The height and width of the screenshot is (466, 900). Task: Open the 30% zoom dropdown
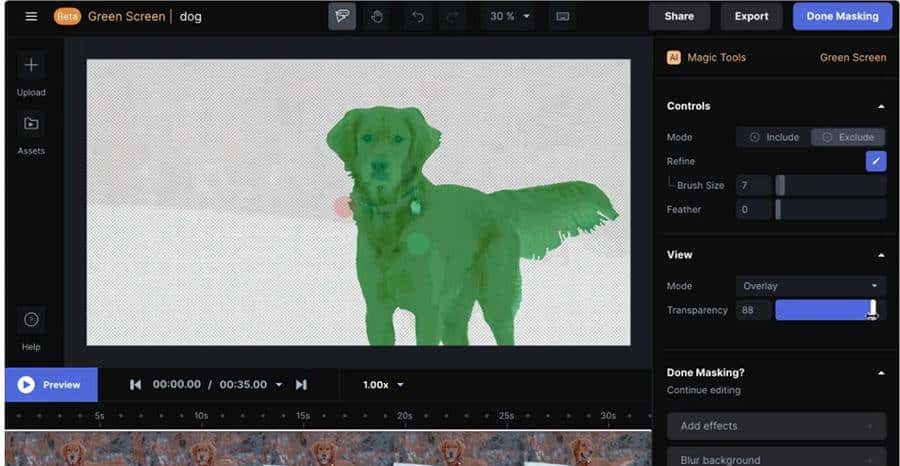tap(507, 16)
